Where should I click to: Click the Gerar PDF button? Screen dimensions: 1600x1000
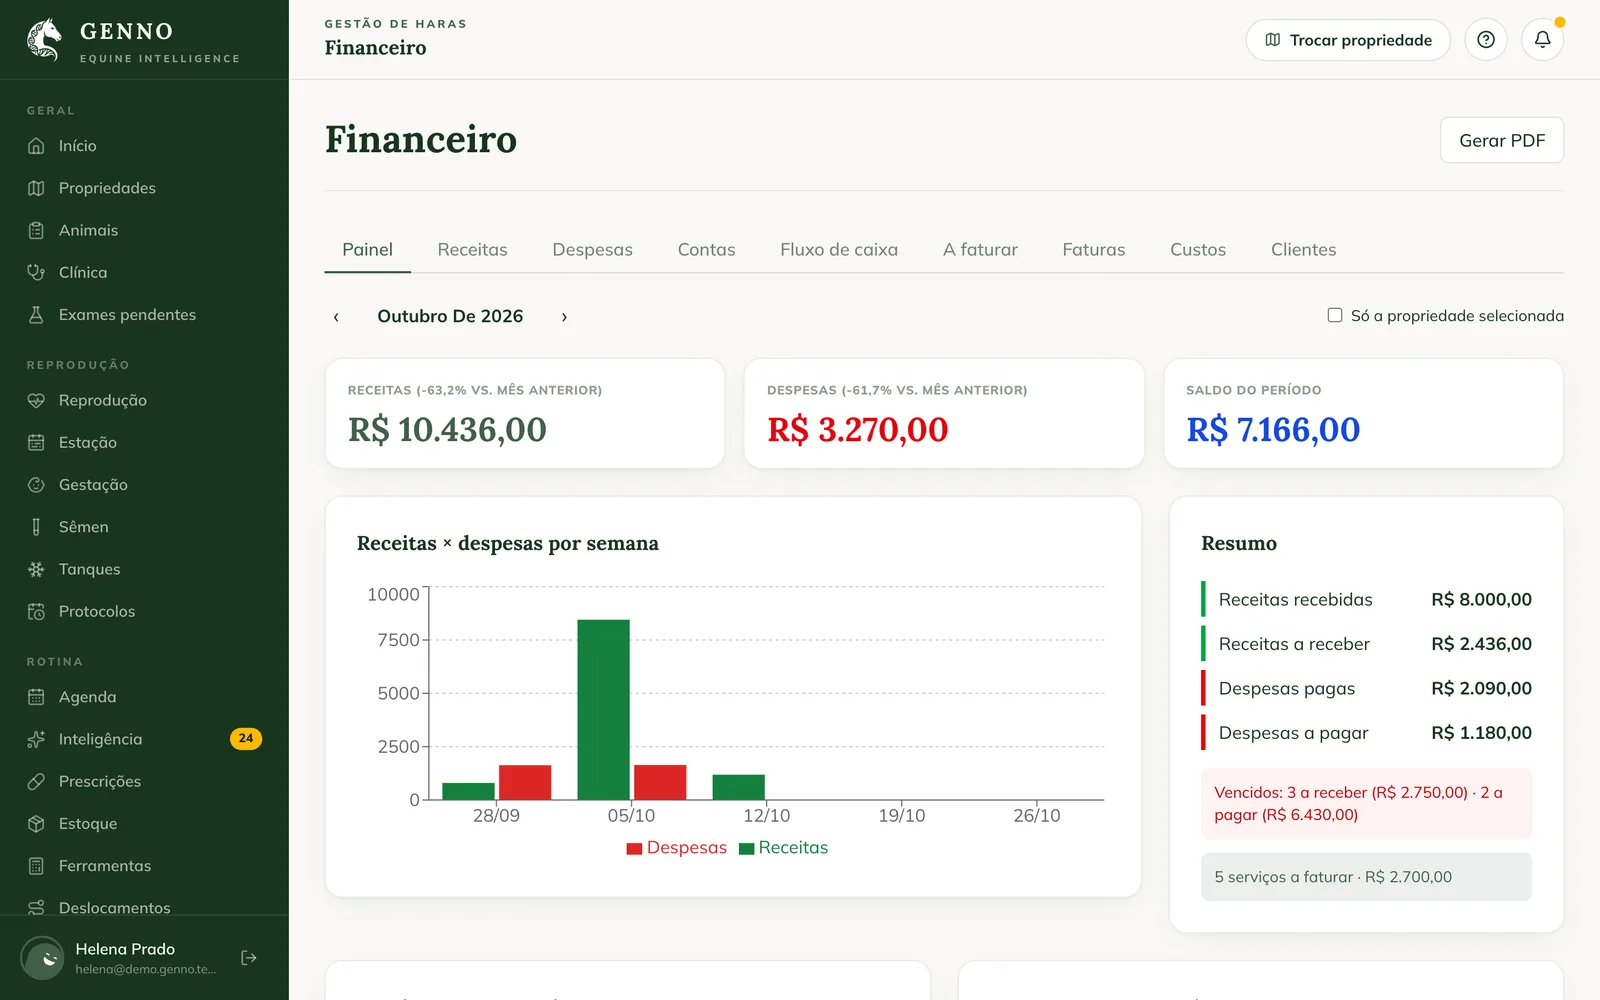point(1502,140)
